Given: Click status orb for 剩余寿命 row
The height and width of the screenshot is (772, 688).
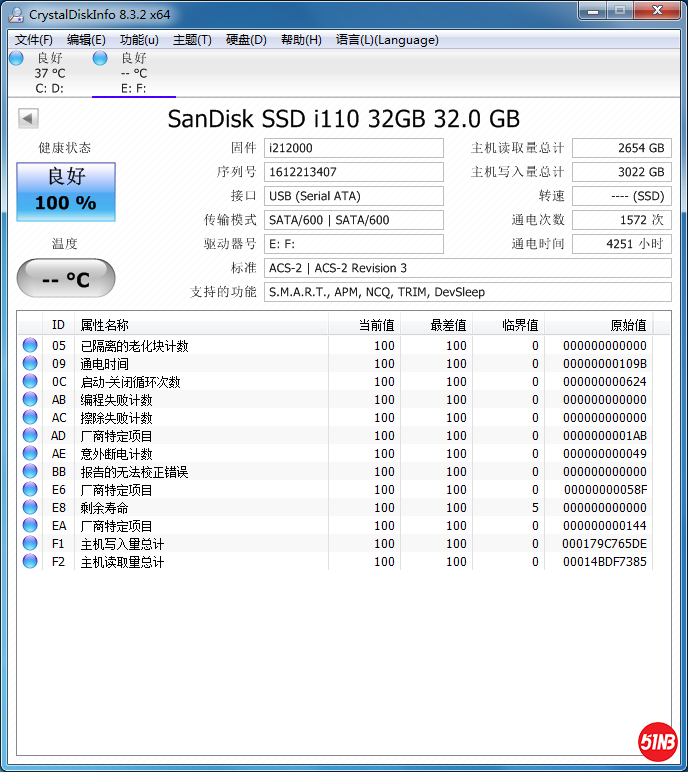Looking at the screenshot, I should 30,508.
